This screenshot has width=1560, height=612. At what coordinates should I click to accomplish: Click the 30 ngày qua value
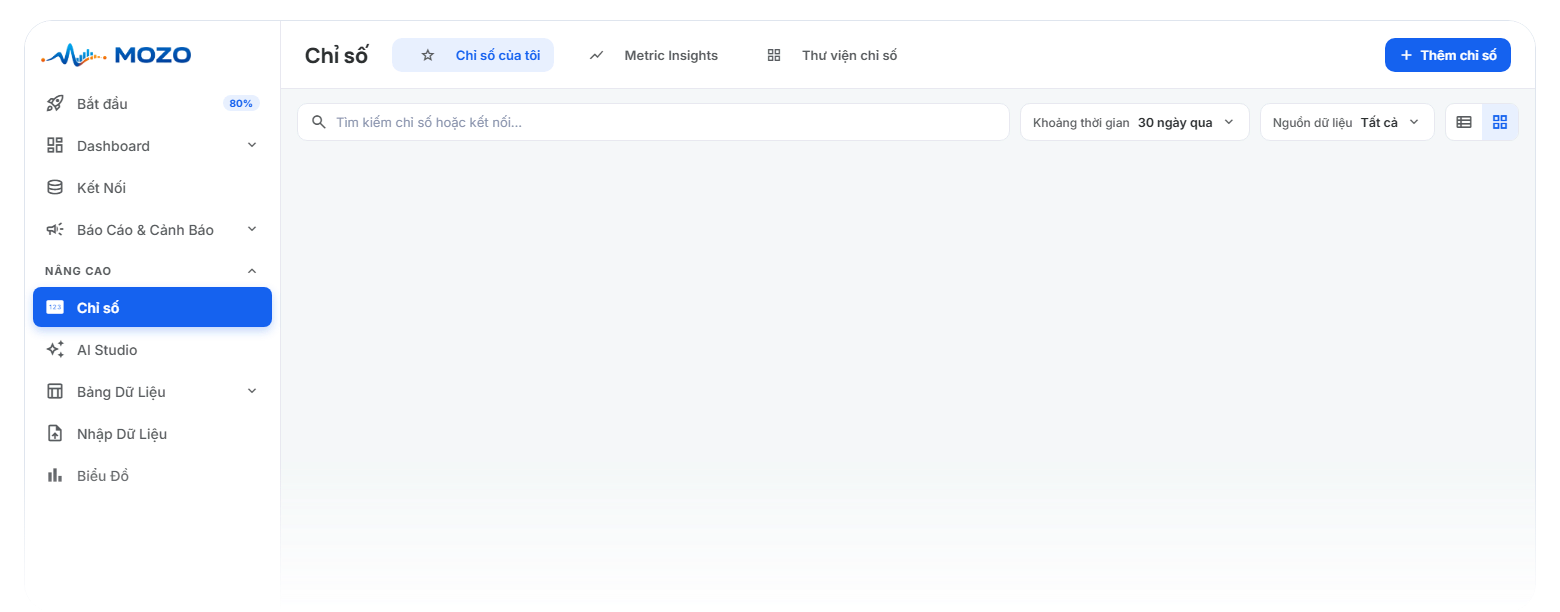tap(1175, 122)
